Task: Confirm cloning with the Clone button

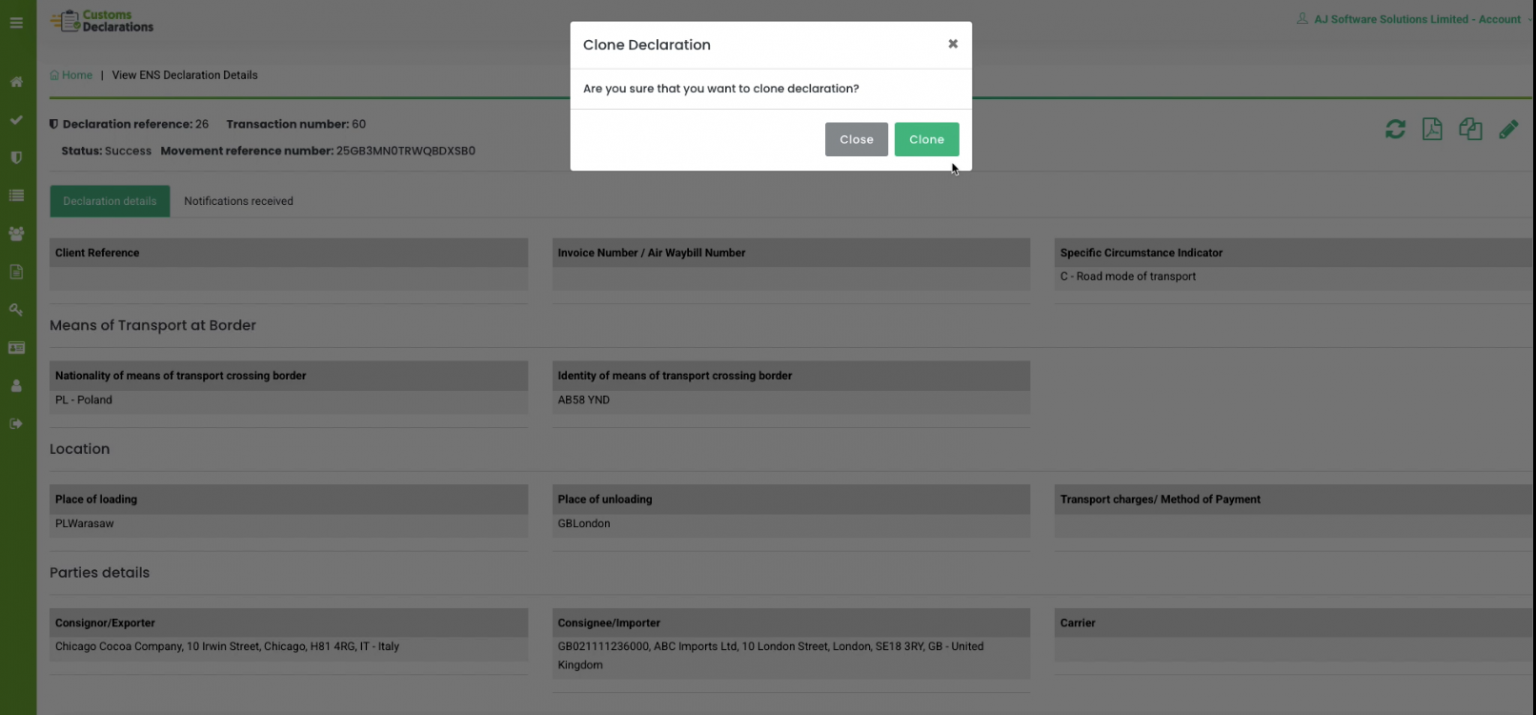Action: coord(926,139)
